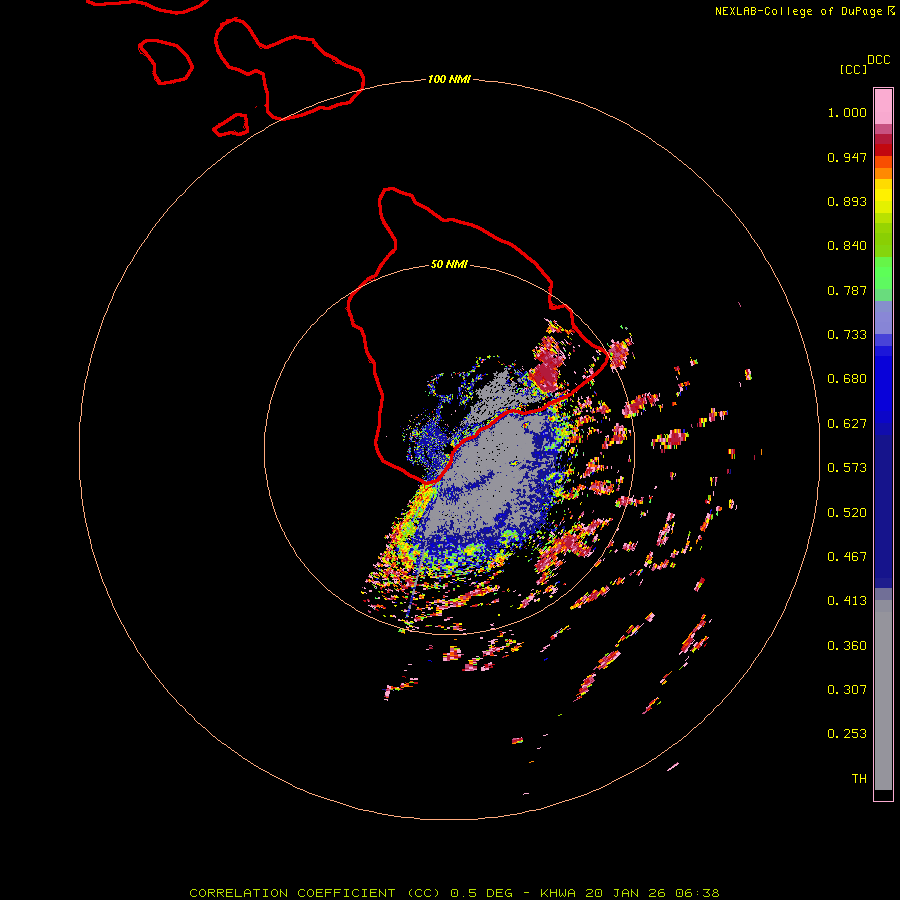Select the 0.840 legend value

pos(847,246)
